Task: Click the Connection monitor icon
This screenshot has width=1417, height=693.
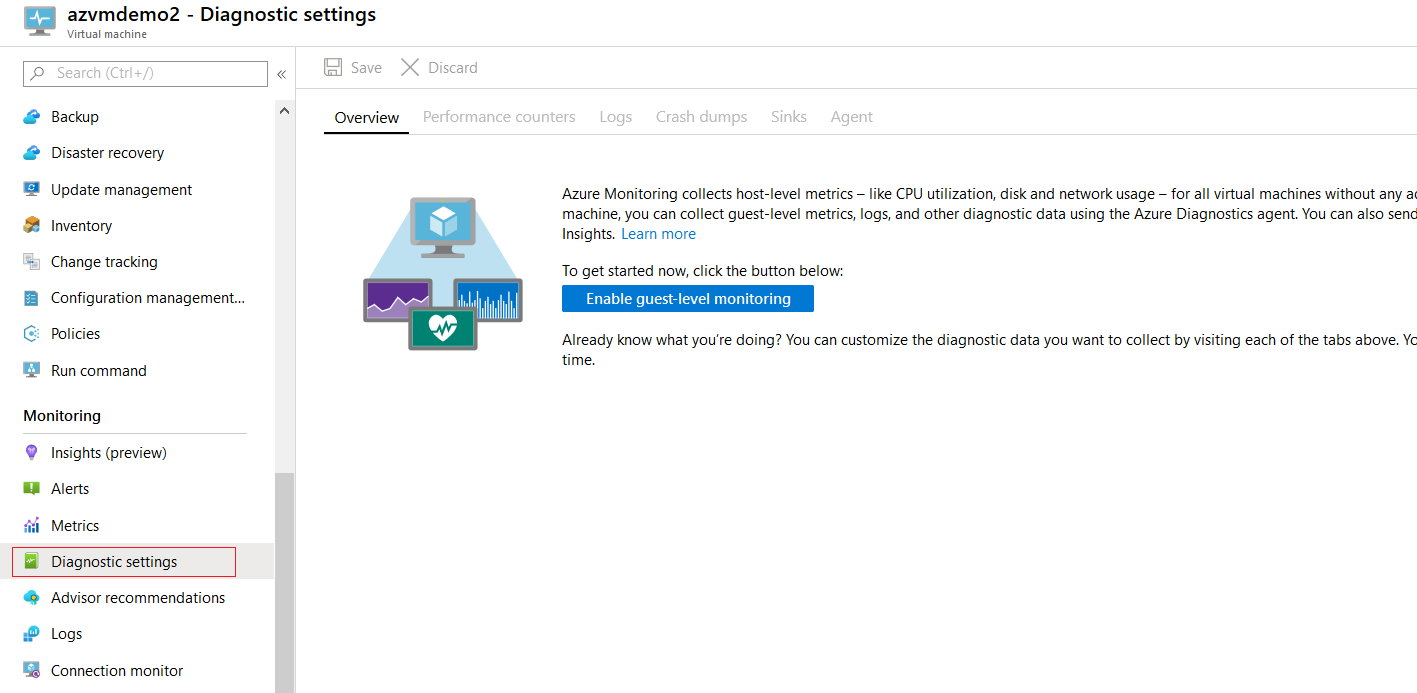Action: pos(31,670)
